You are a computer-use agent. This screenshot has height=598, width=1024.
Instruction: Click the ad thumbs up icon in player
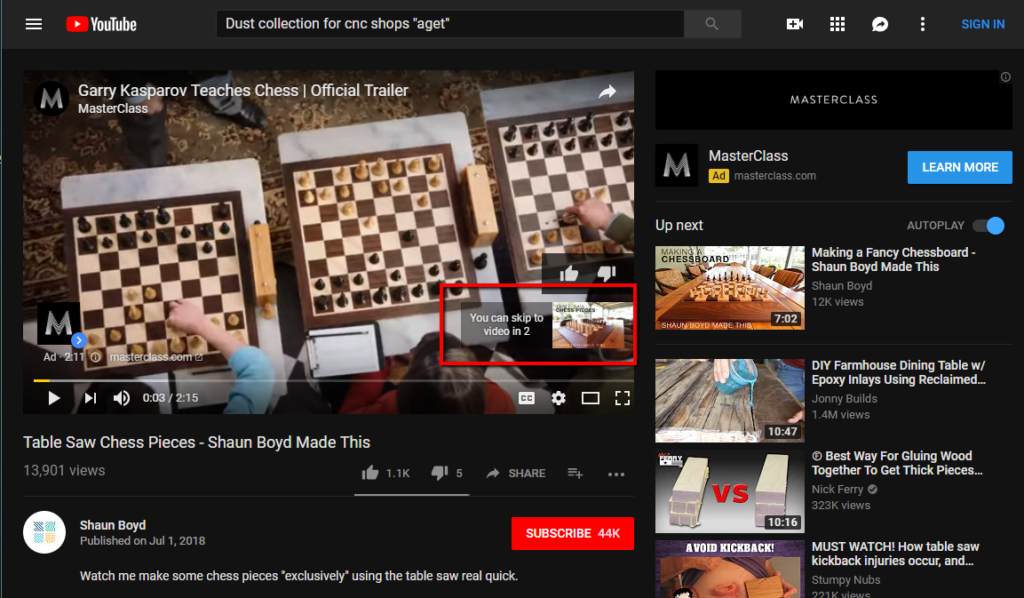569,273
